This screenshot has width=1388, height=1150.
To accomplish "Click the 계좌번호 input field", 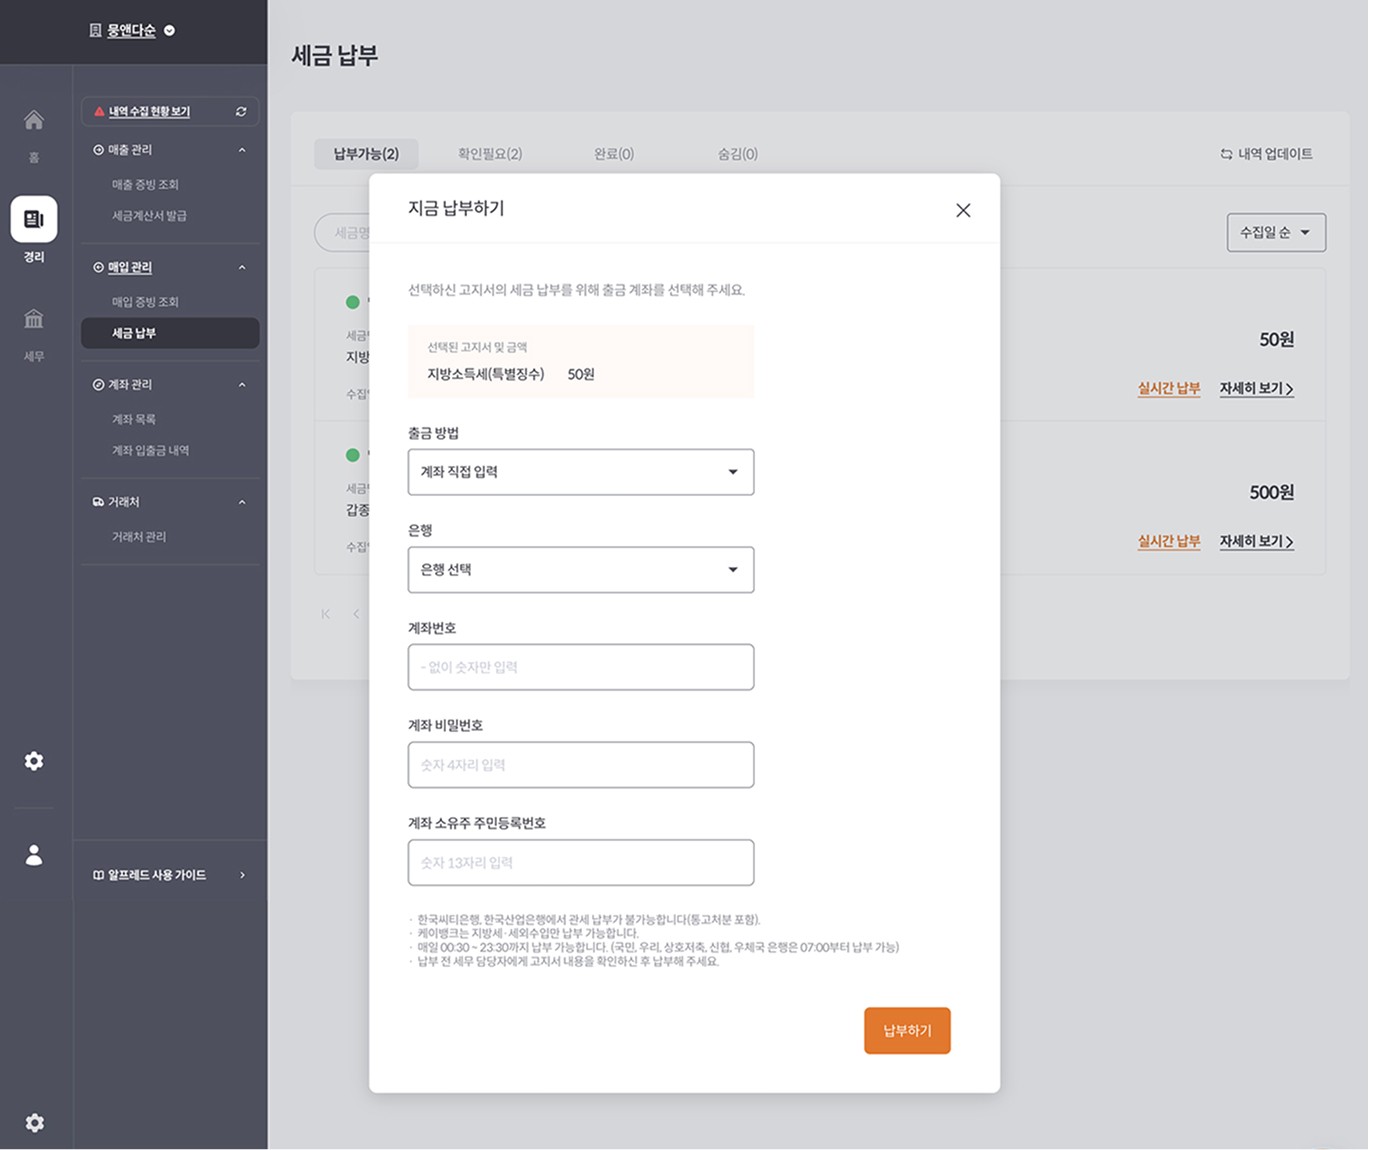I will [580, 667].
